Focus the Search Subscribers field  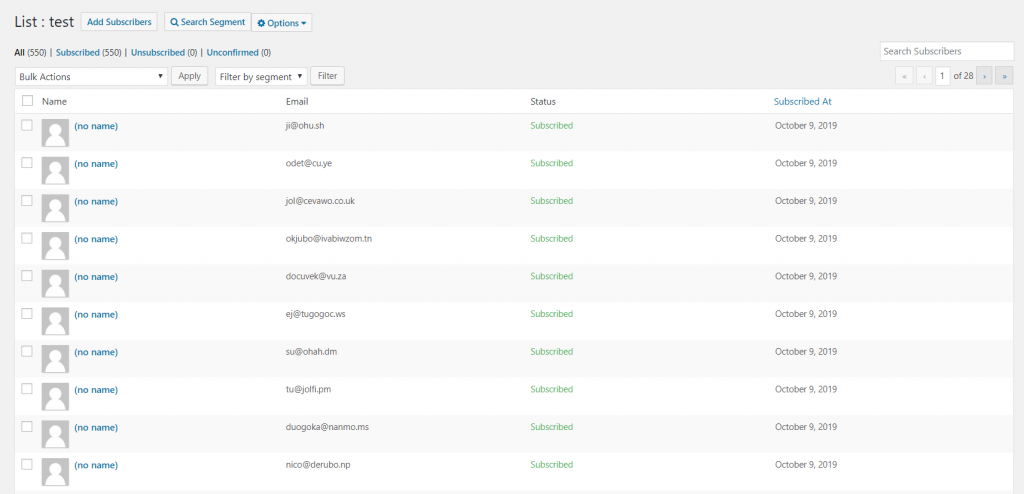click(x=947, y=51)
